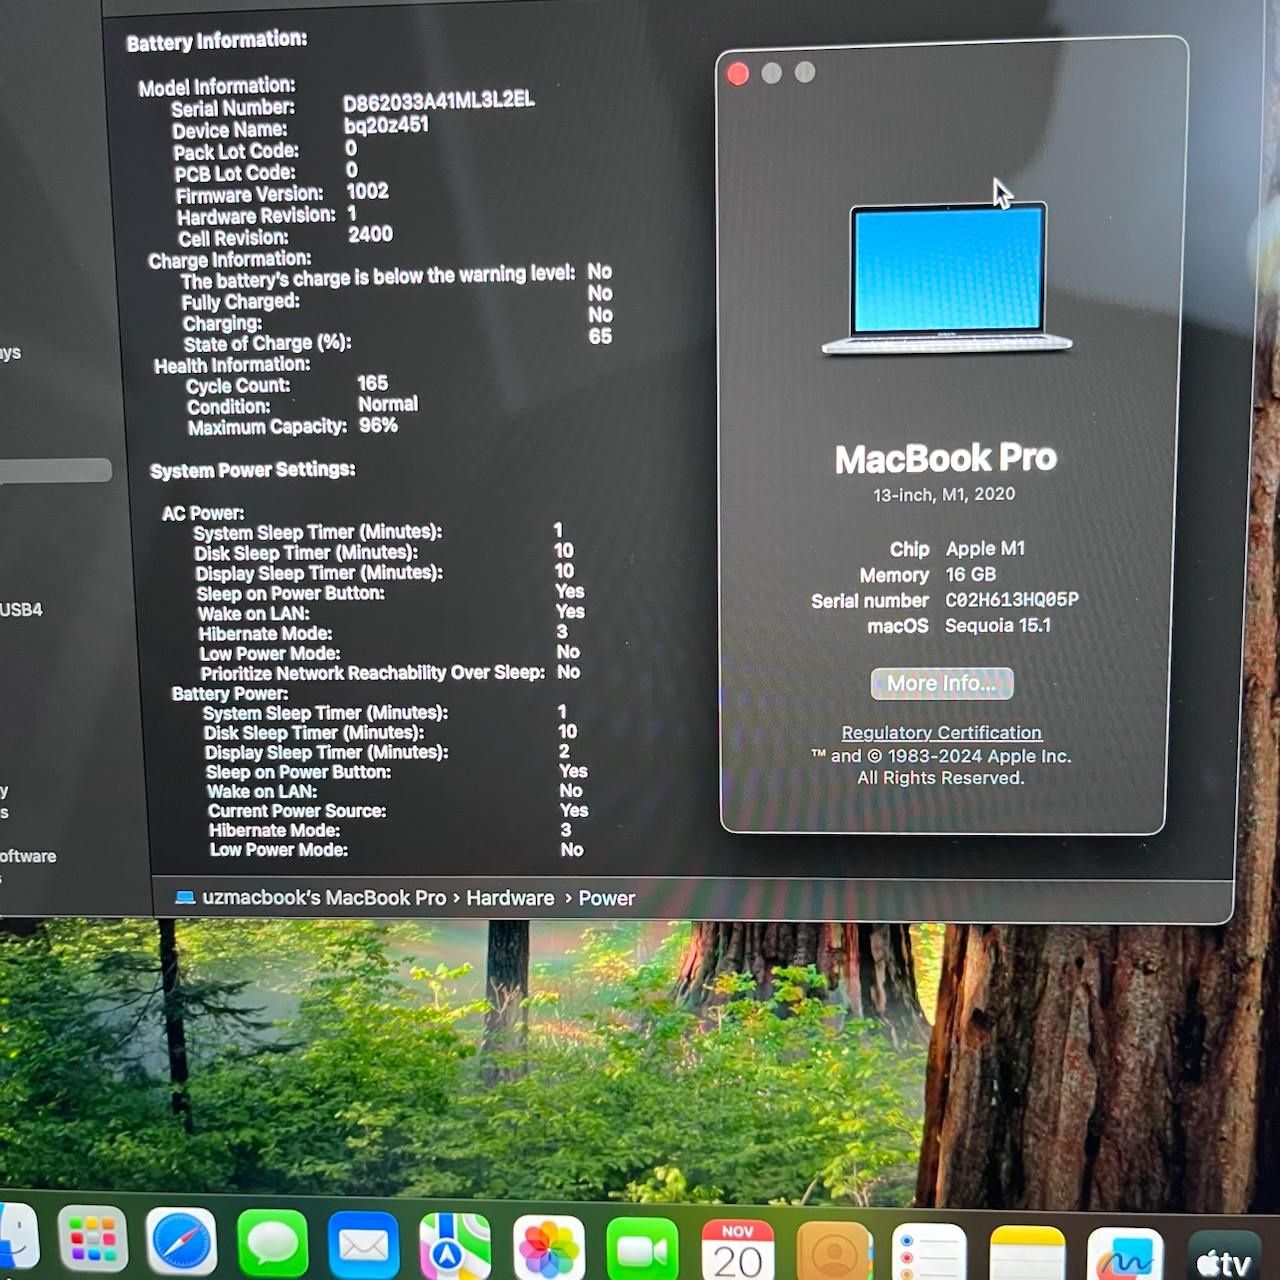The height and width of the screenshot is (1280, 1280).
Task: Click the 'Model Information:' label
Action: pyautogui.click(x=217, y=87)
